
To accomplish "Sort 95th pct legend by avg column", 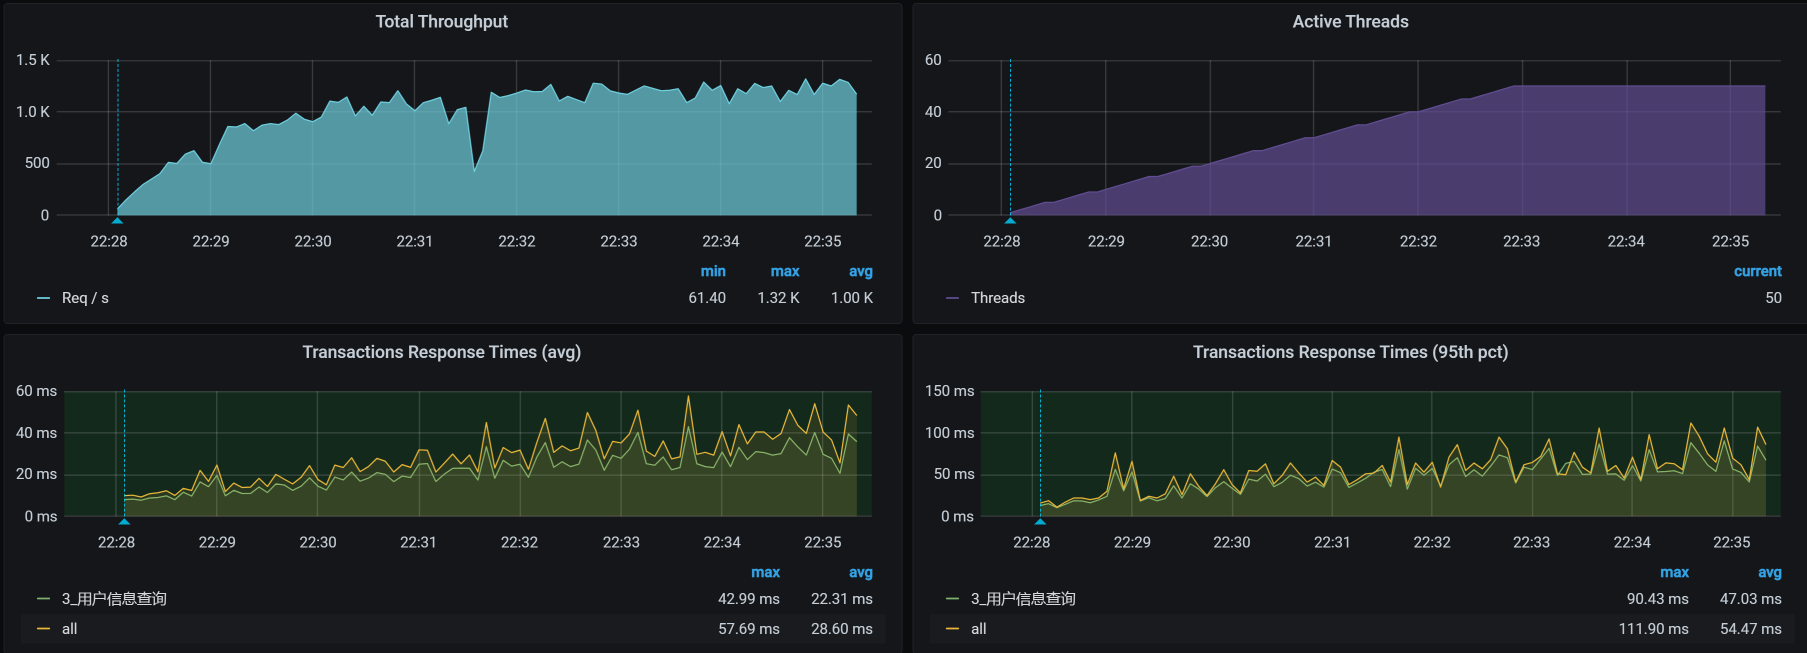I will pyautogui.click(x=1769, y=572).
